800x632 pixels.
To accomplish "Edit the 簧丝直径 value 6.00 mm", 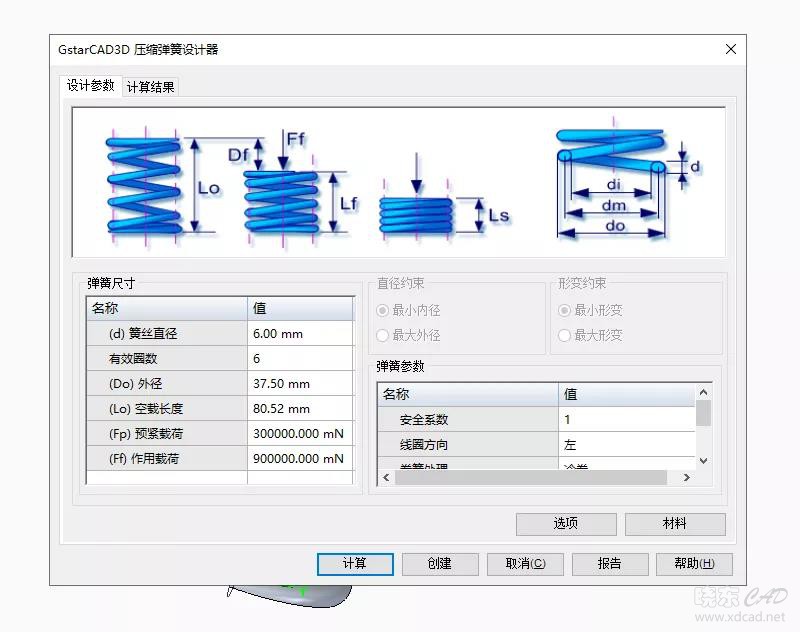I will coord(300,334).
